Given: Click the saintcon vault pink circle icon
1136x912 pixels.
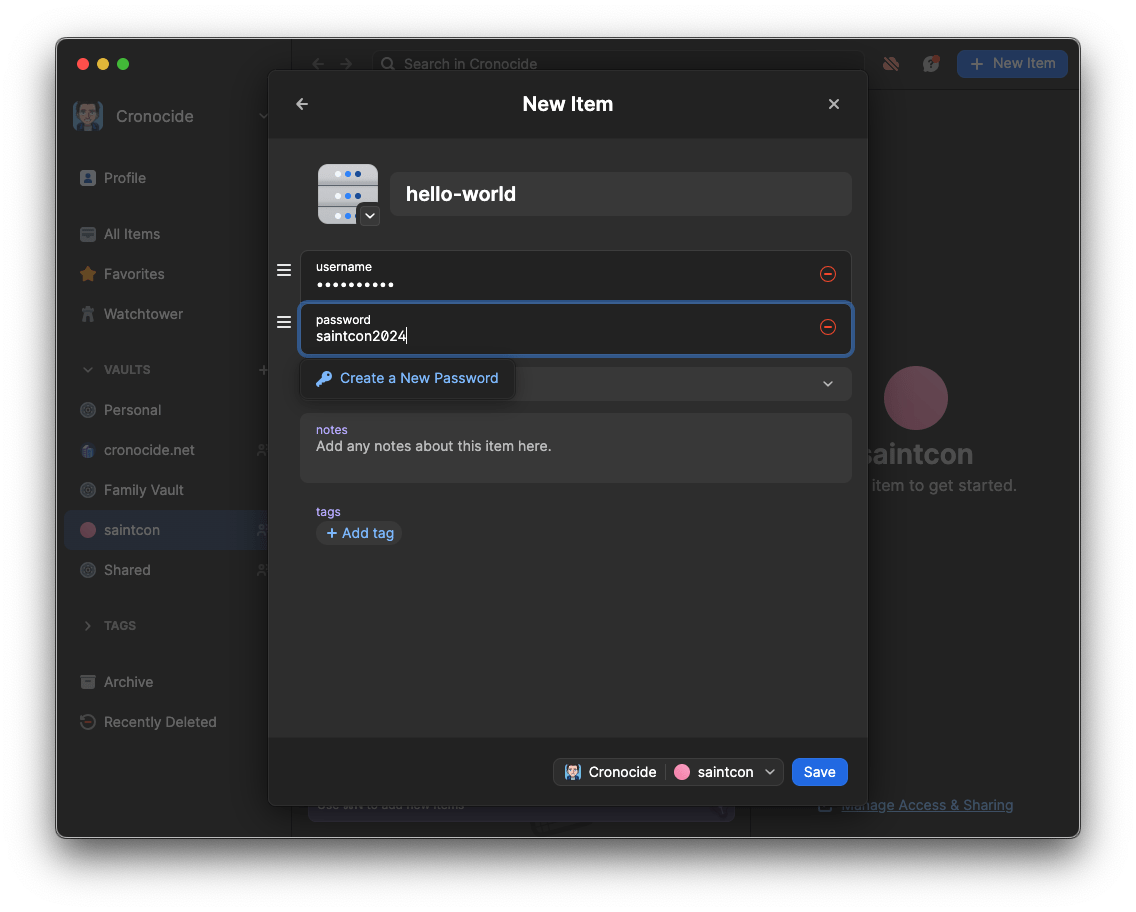Looking at the screenshot, I should click(88, 530).
